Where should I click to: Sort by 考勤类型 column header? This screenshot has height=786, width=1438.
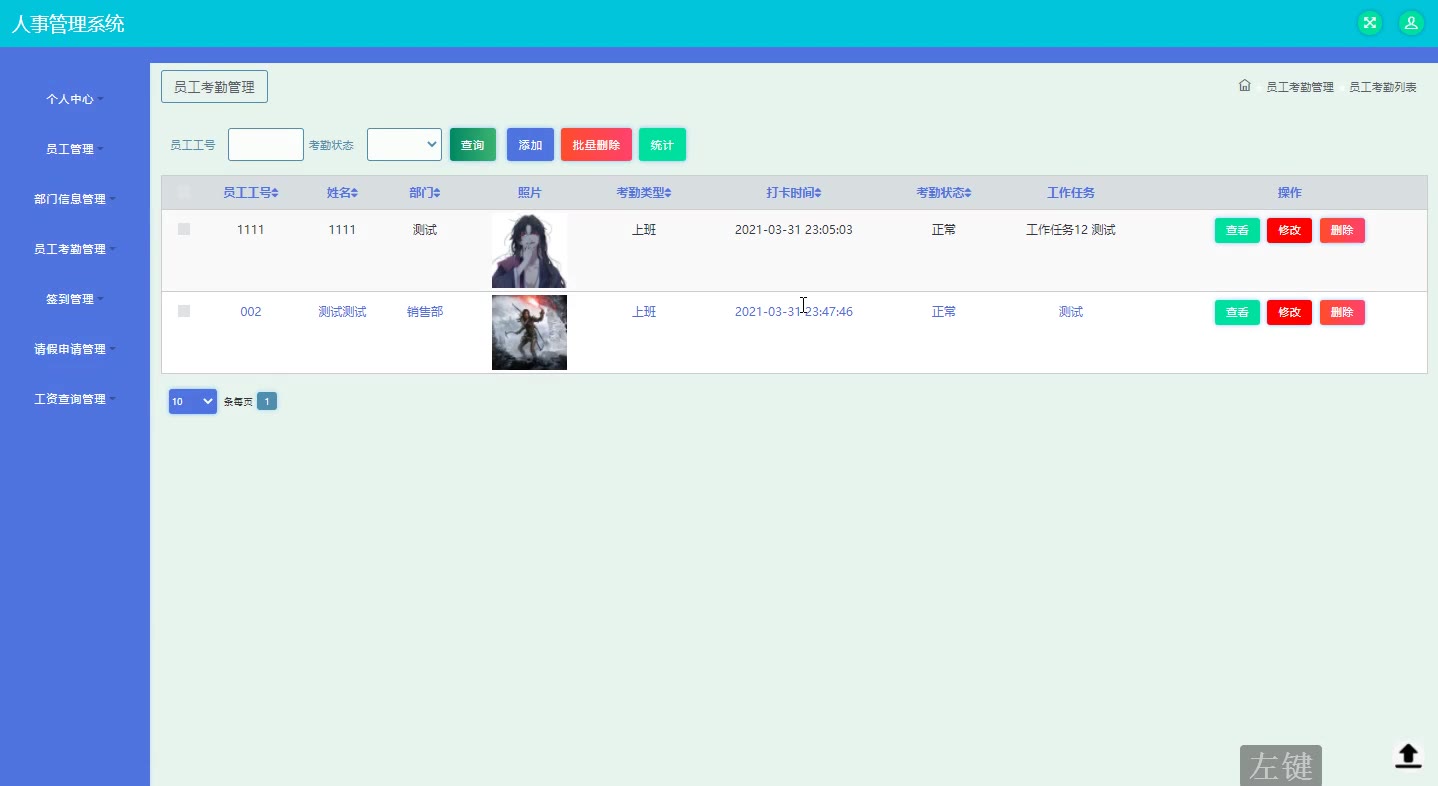(x=644, y=193)
